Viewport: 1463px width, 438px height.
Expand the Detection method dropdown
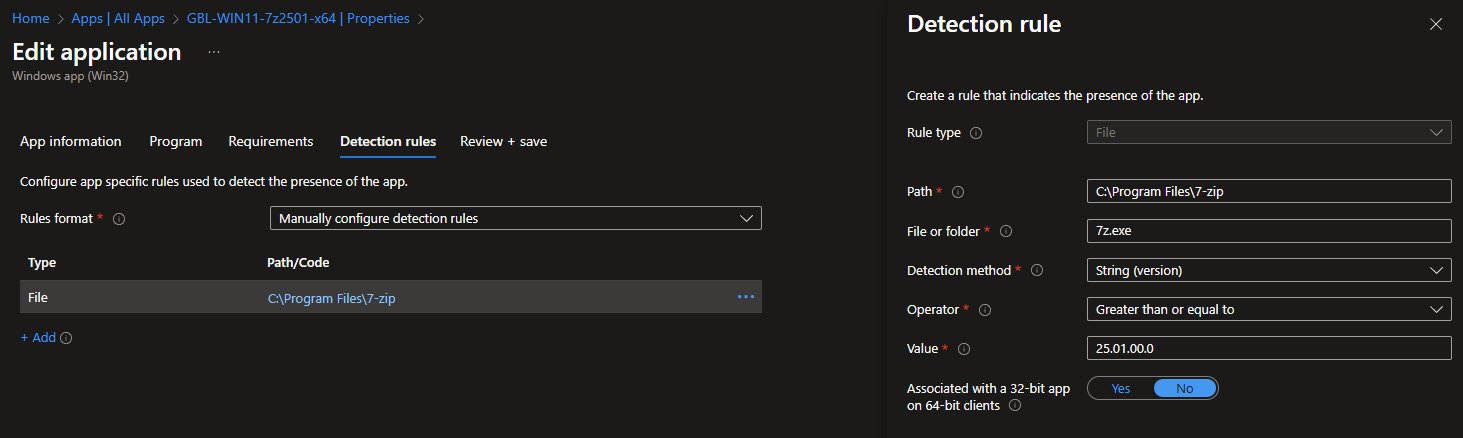point(1267,270)
